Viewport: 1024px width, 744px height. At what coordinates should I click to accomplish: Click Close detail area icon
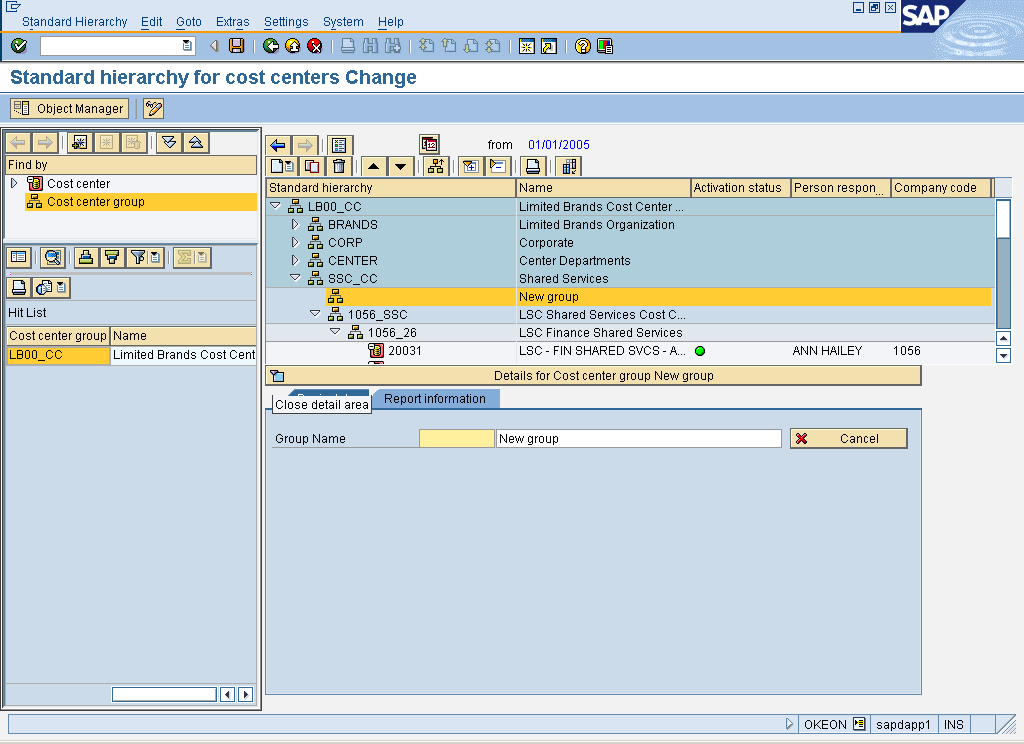(278, 376)
